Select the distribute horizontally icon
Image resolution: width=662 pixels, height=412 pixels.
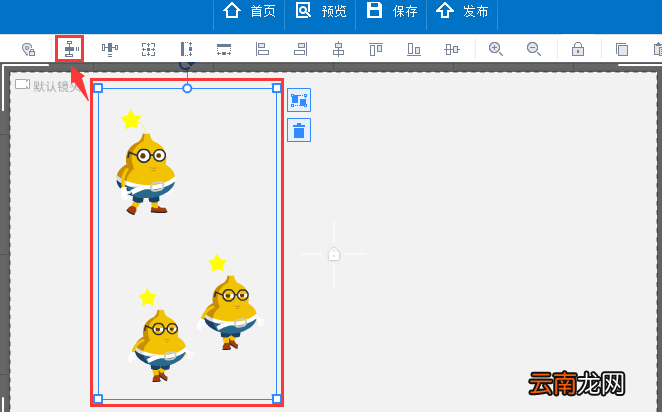(110, 49)
